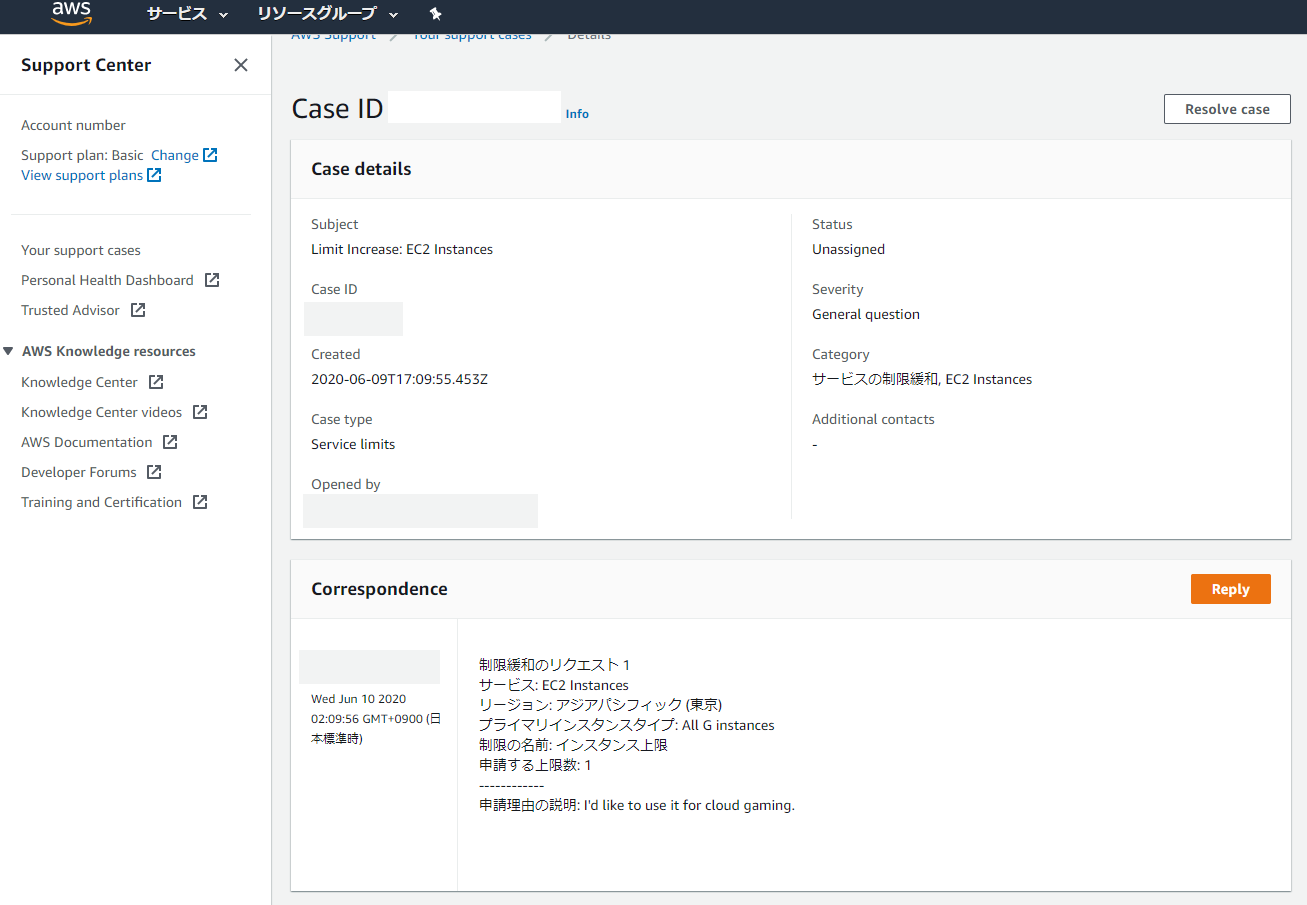Click external icon next to Change

(210, 155)
